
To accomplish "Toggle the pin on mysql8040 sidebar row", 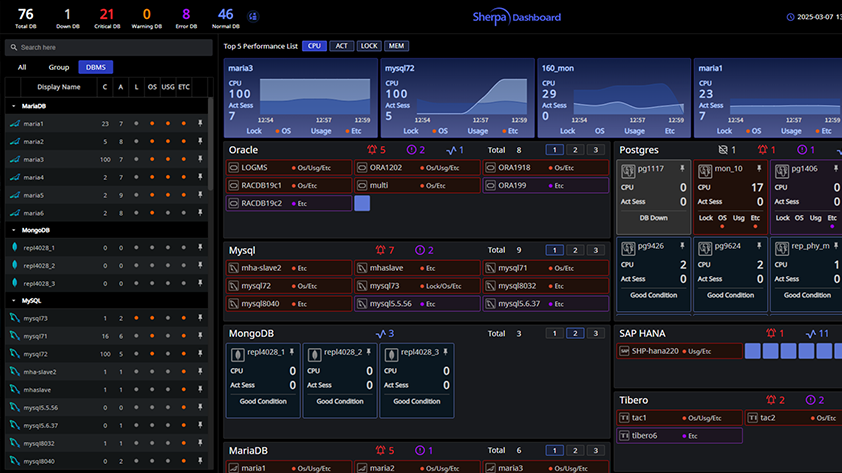I will pyautogui.click(x=200, y=461).
